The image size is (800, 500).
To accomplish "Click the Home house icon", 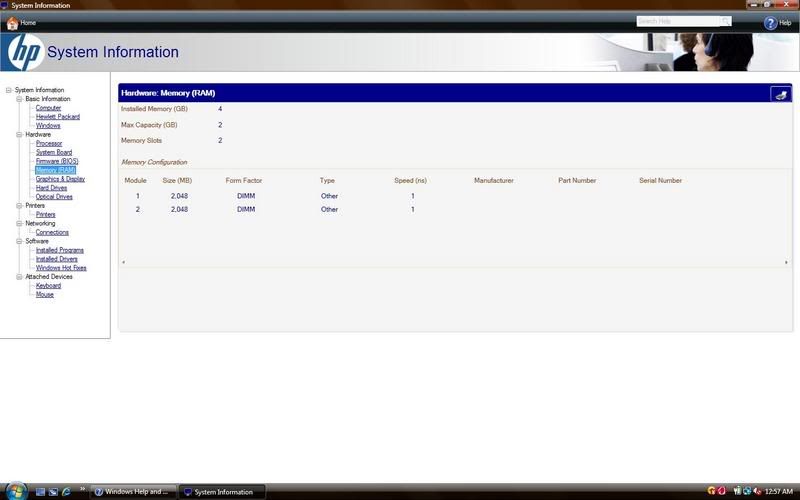I will pyautogui.click(x=12, y=23).
